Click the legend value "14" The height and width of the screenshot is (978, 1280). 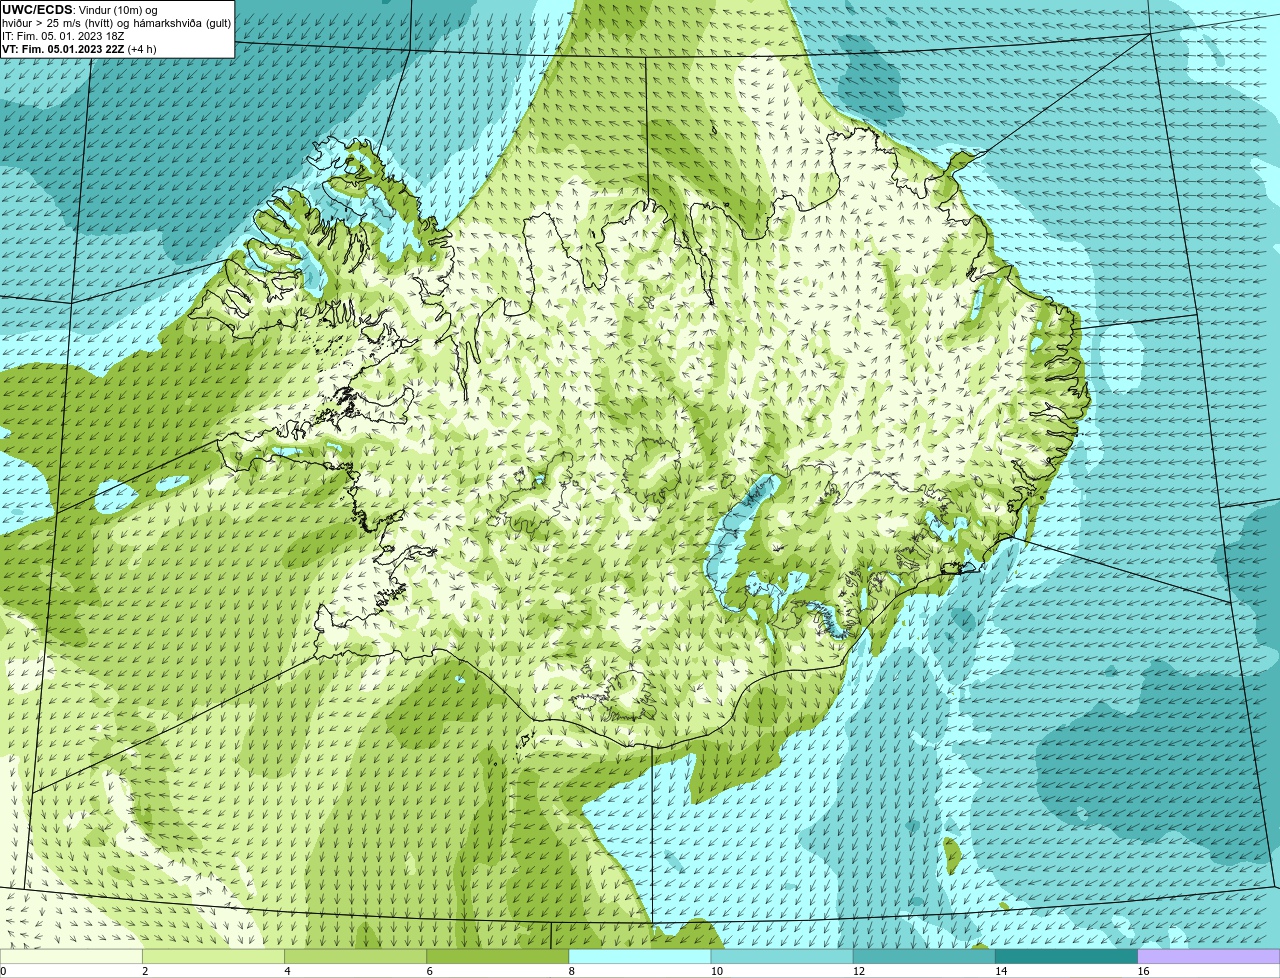tap(1001, 971)
